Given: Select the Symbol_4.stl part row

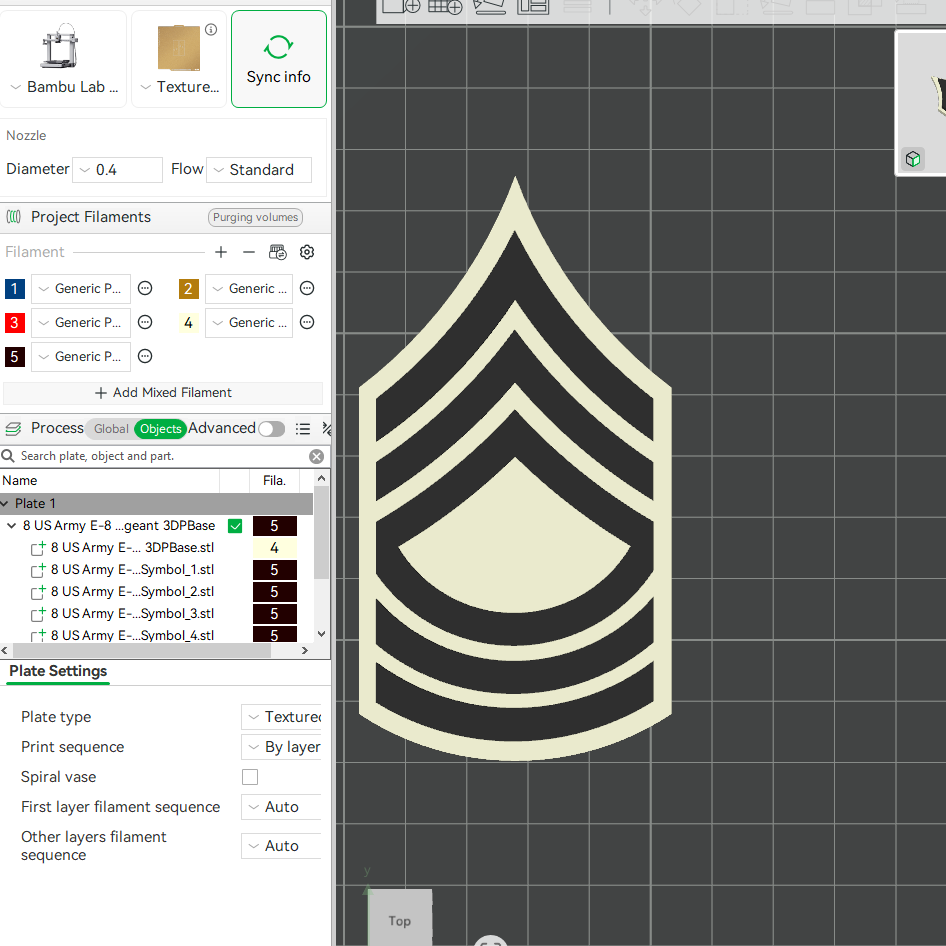Looking at the screenshot, I should tap(132, 635).
